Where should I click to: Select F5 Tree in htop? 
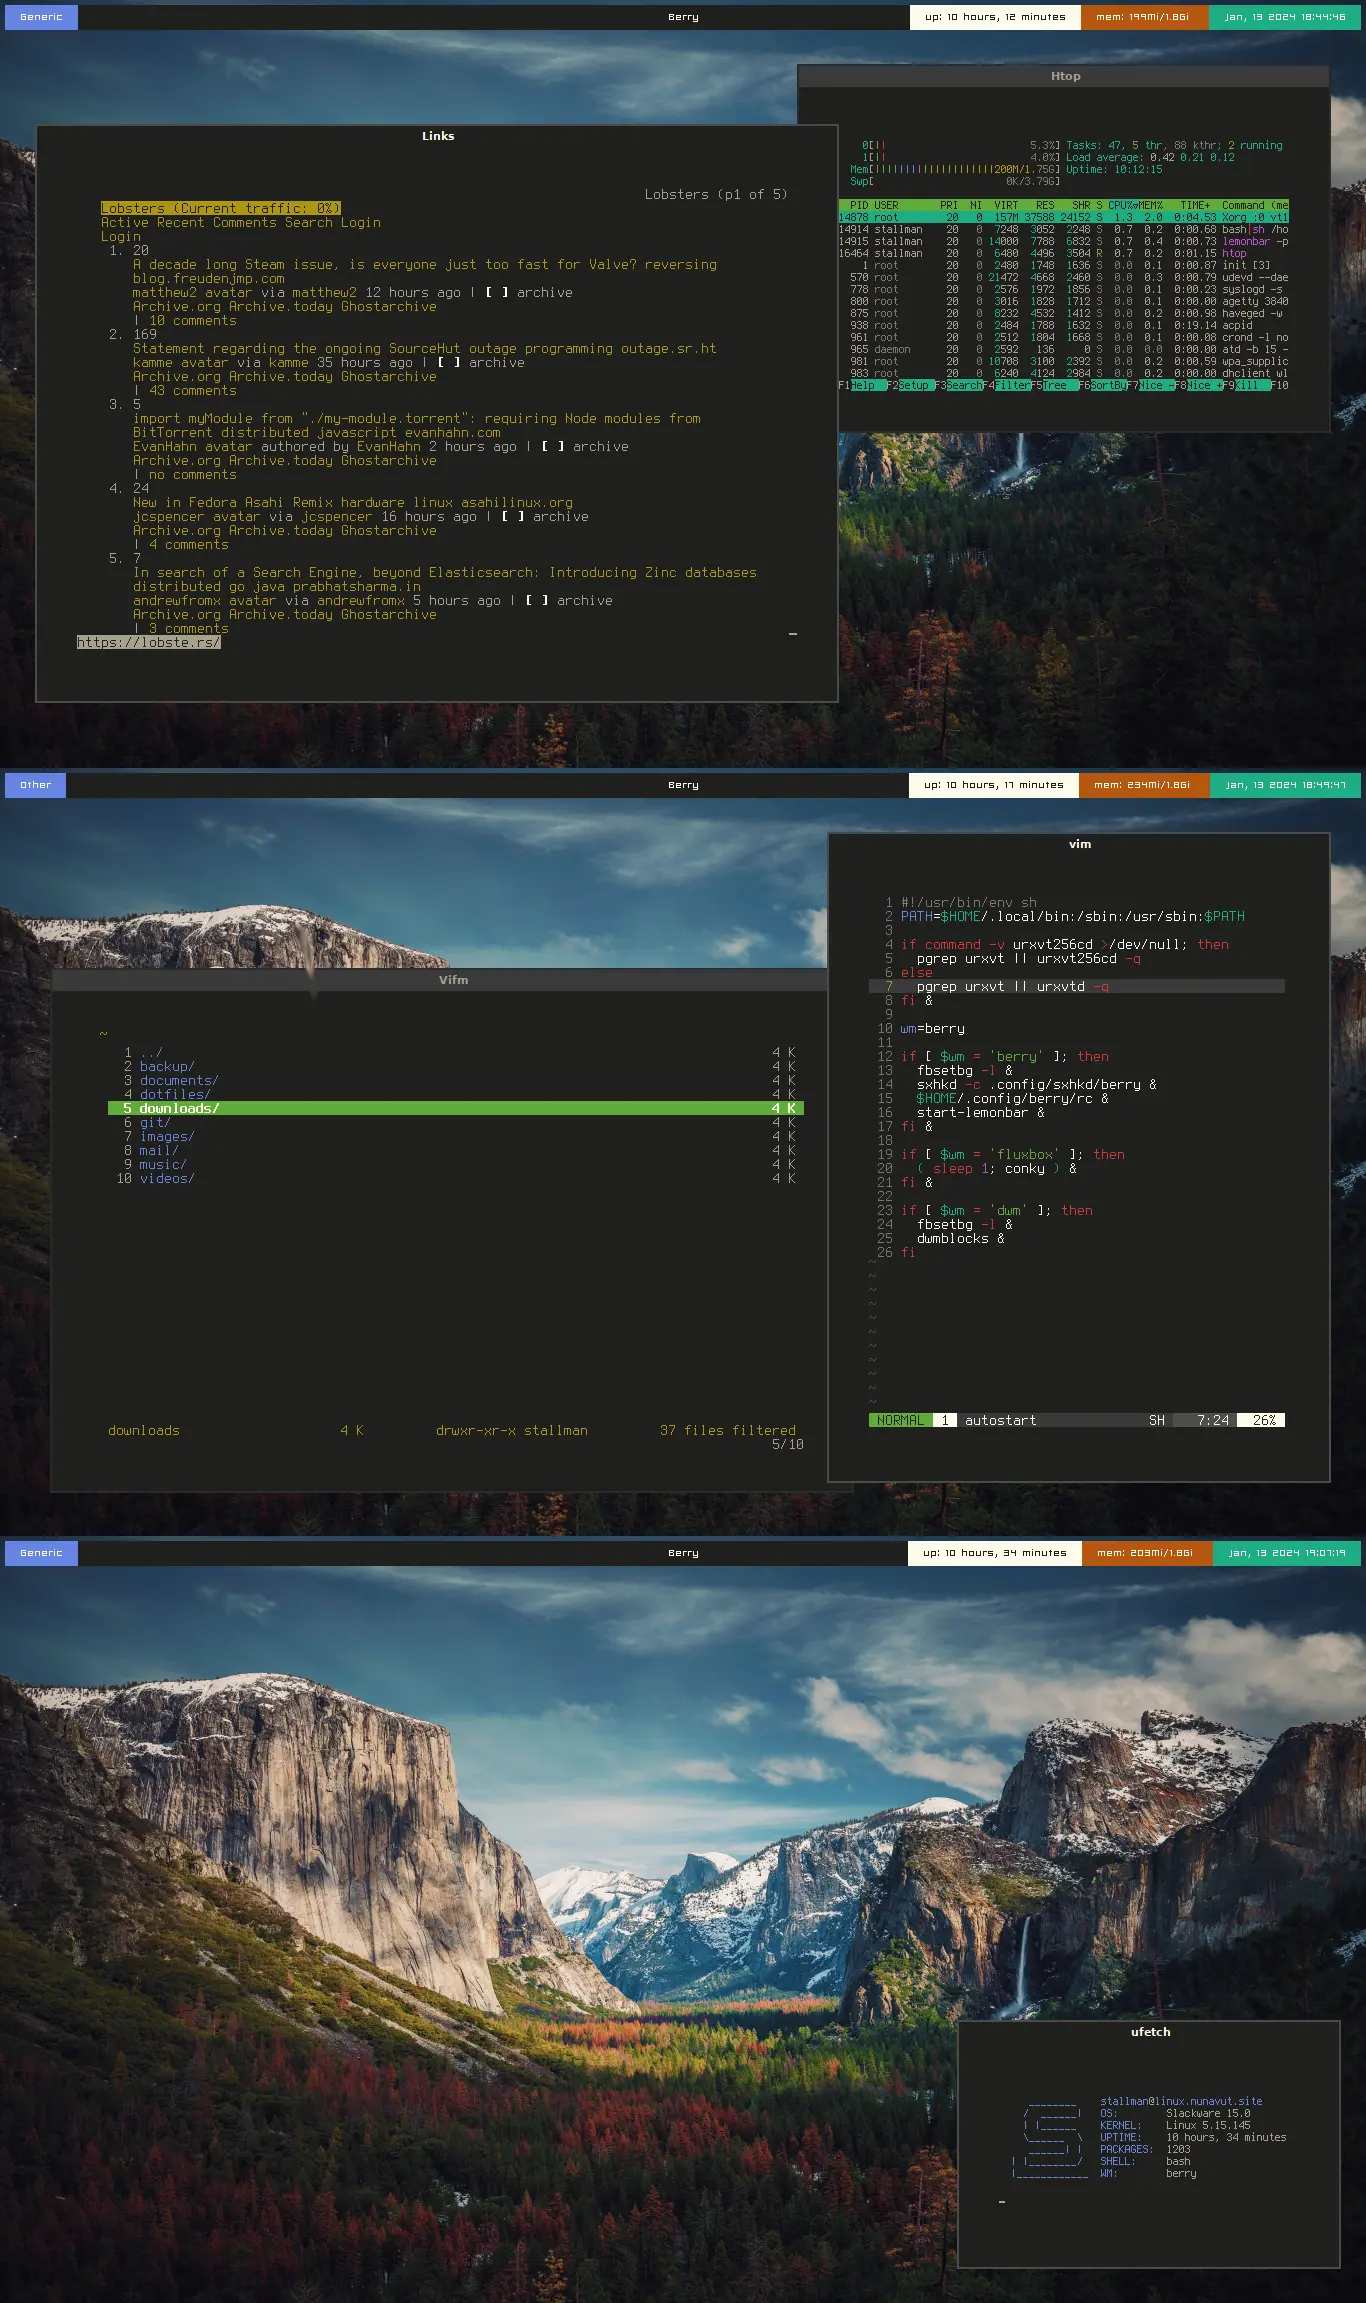pyautogui.click(x=1054, y=385)
